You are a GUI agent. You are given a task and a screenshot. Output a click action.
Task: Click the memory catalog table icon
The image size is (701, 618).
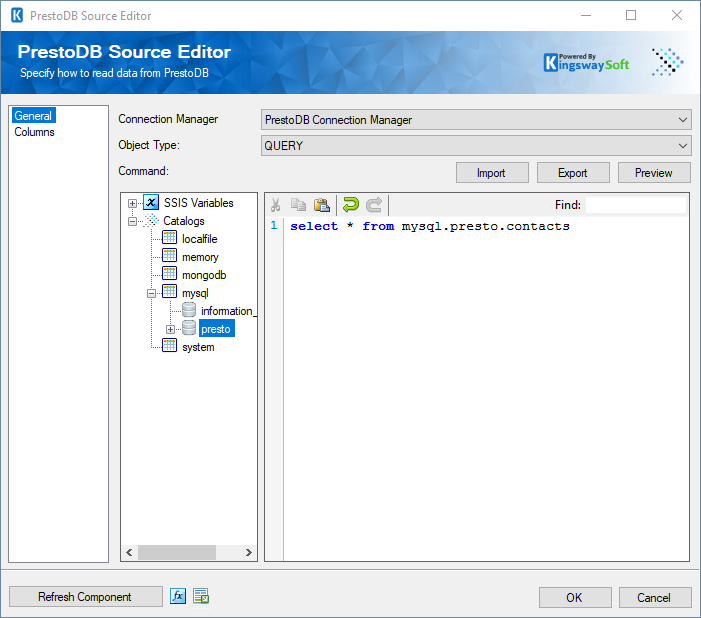(x=169, y=256)
